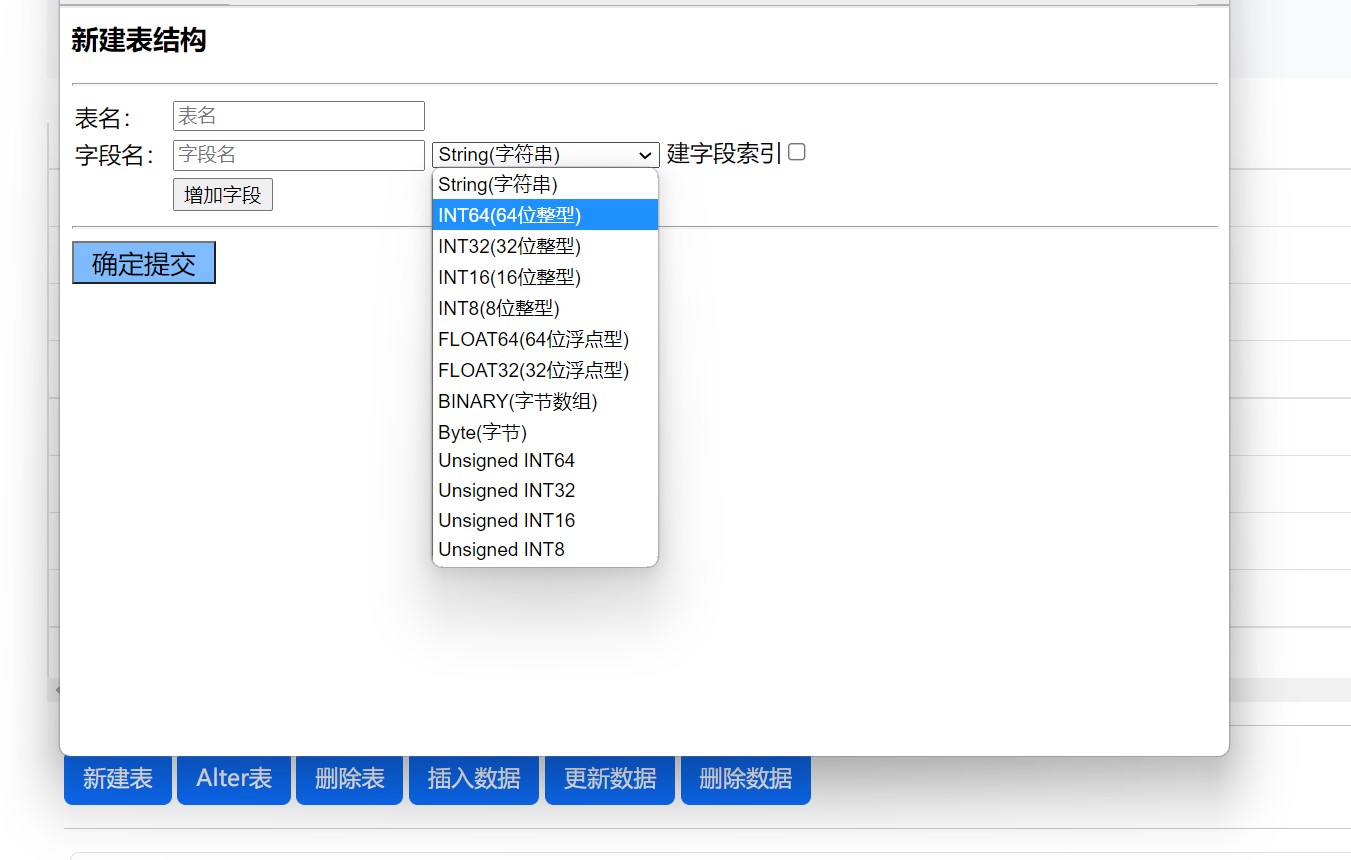Image resolution: width=1351 pixels, height=860 pixels.
Task: Click the 新建表 button
Action: 118,779
